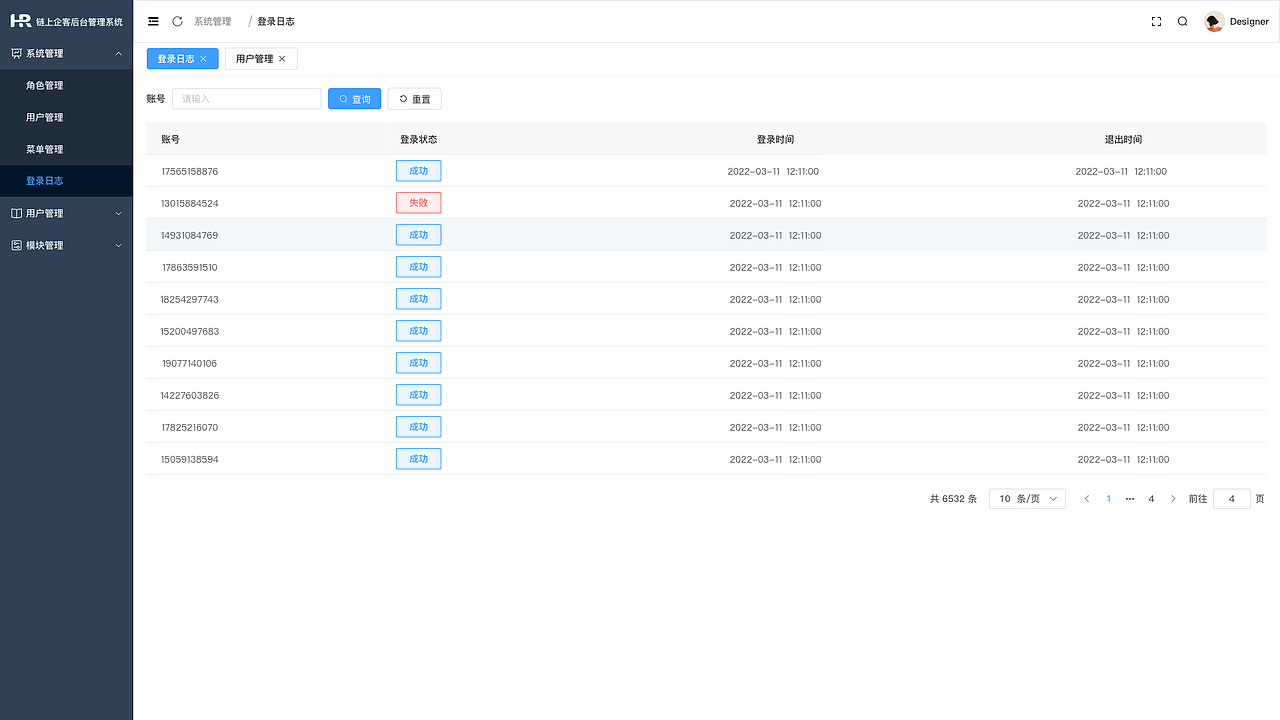Click account number 17825216070
1280x720 pixels.
(189, 427)
